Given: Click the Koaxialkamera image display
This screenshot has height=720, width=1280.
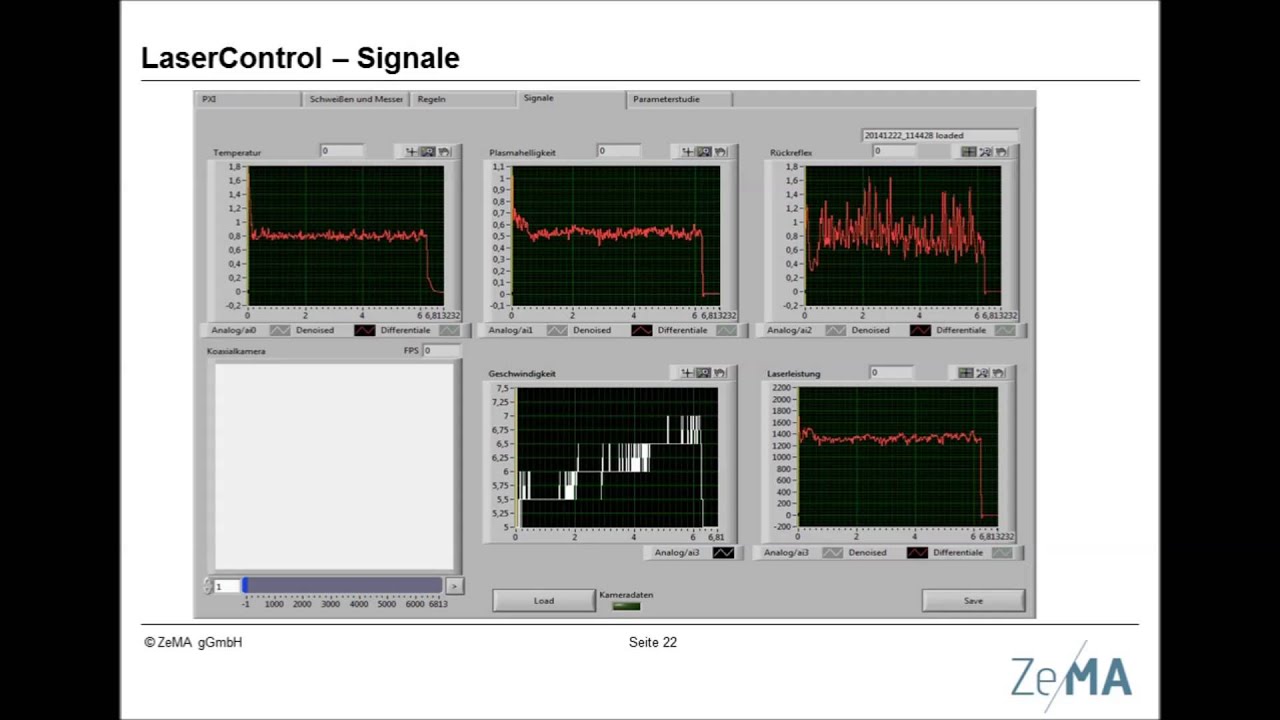Looking at the screenshot, I should (334, 466).
